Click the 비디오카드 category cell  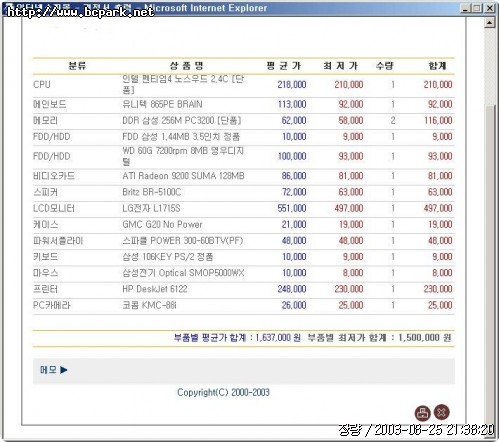tap(54, 176)
